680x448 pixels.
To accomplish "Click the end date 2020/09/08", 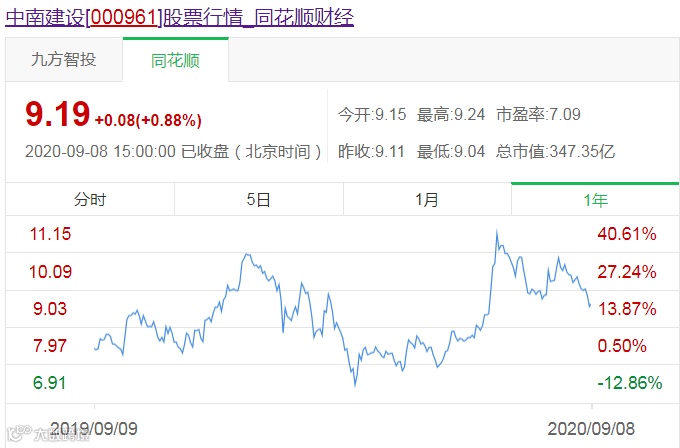I will coord(591,429).
